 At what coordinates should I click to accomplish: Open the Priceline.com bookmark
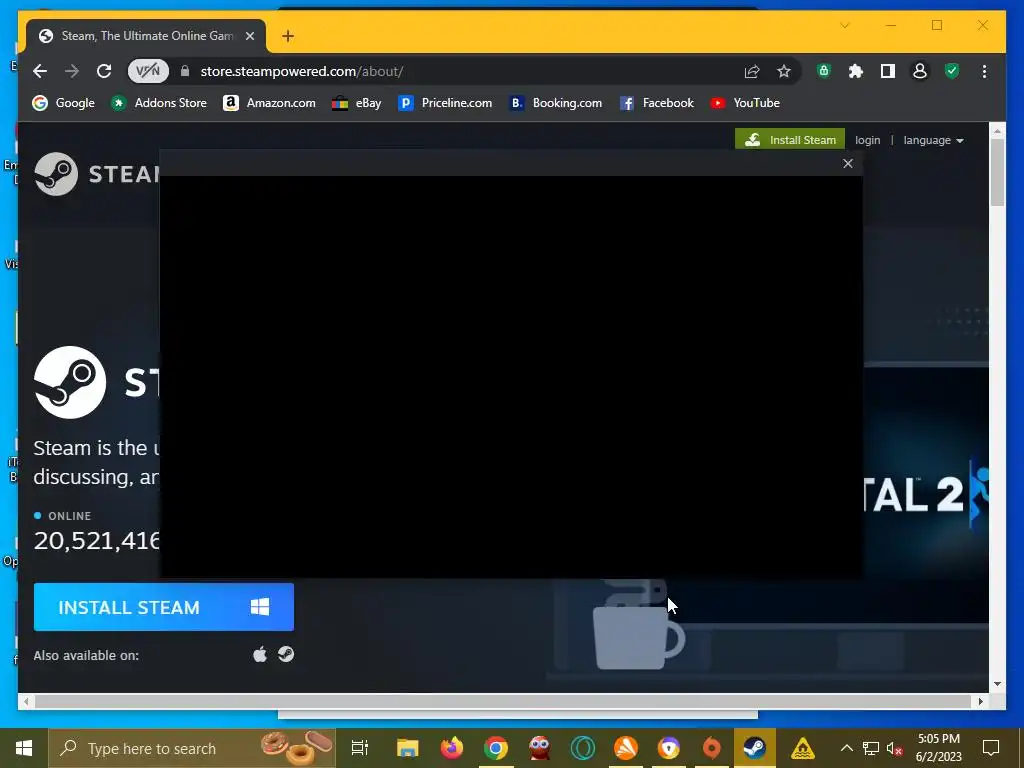click(445, 103)
